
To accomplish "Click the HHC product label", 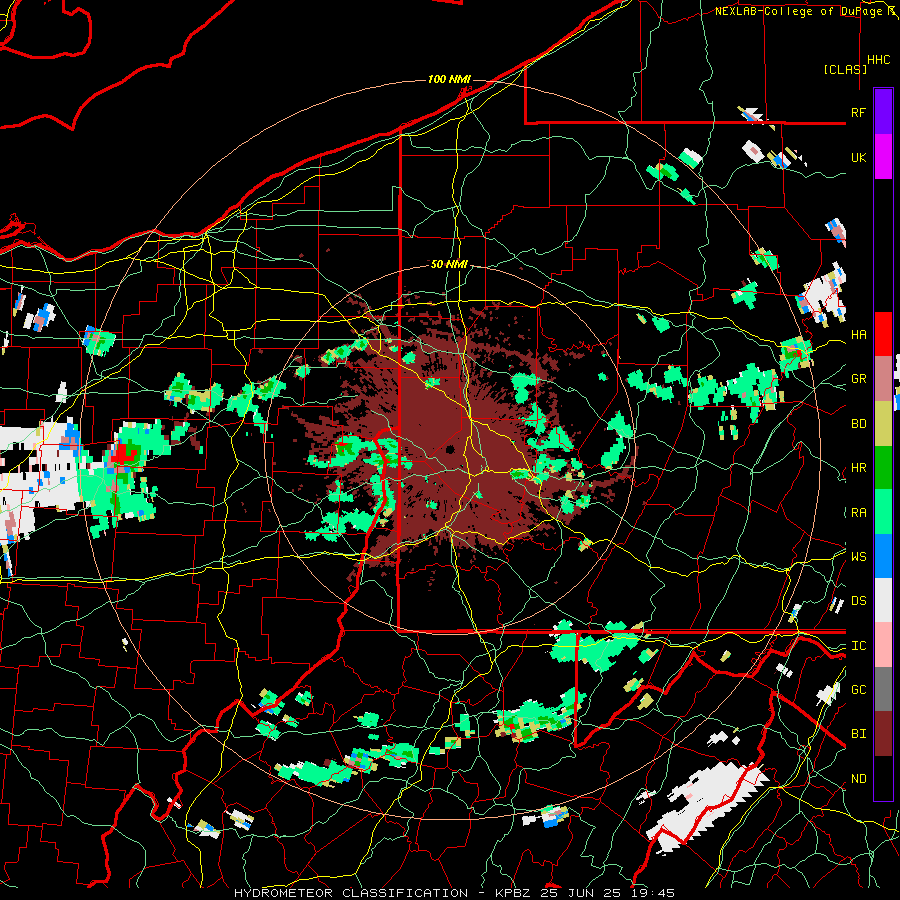I will pyautogui.click(x=879, y=60).
